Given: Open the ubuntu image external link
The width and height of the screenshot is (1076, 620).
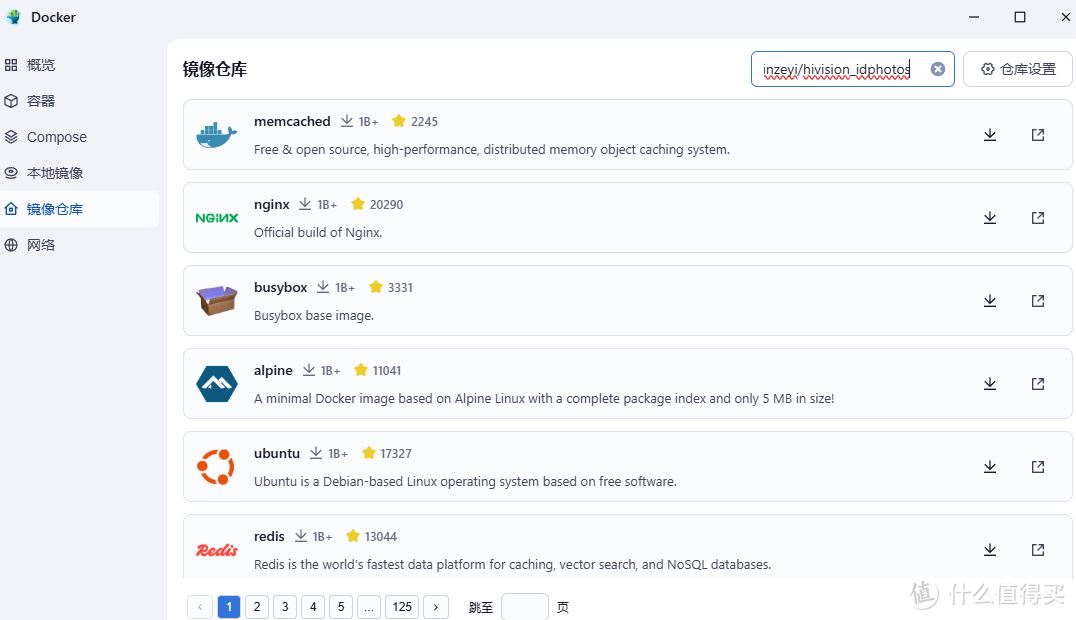Looking at the screenshot, I should [1037, 466].
